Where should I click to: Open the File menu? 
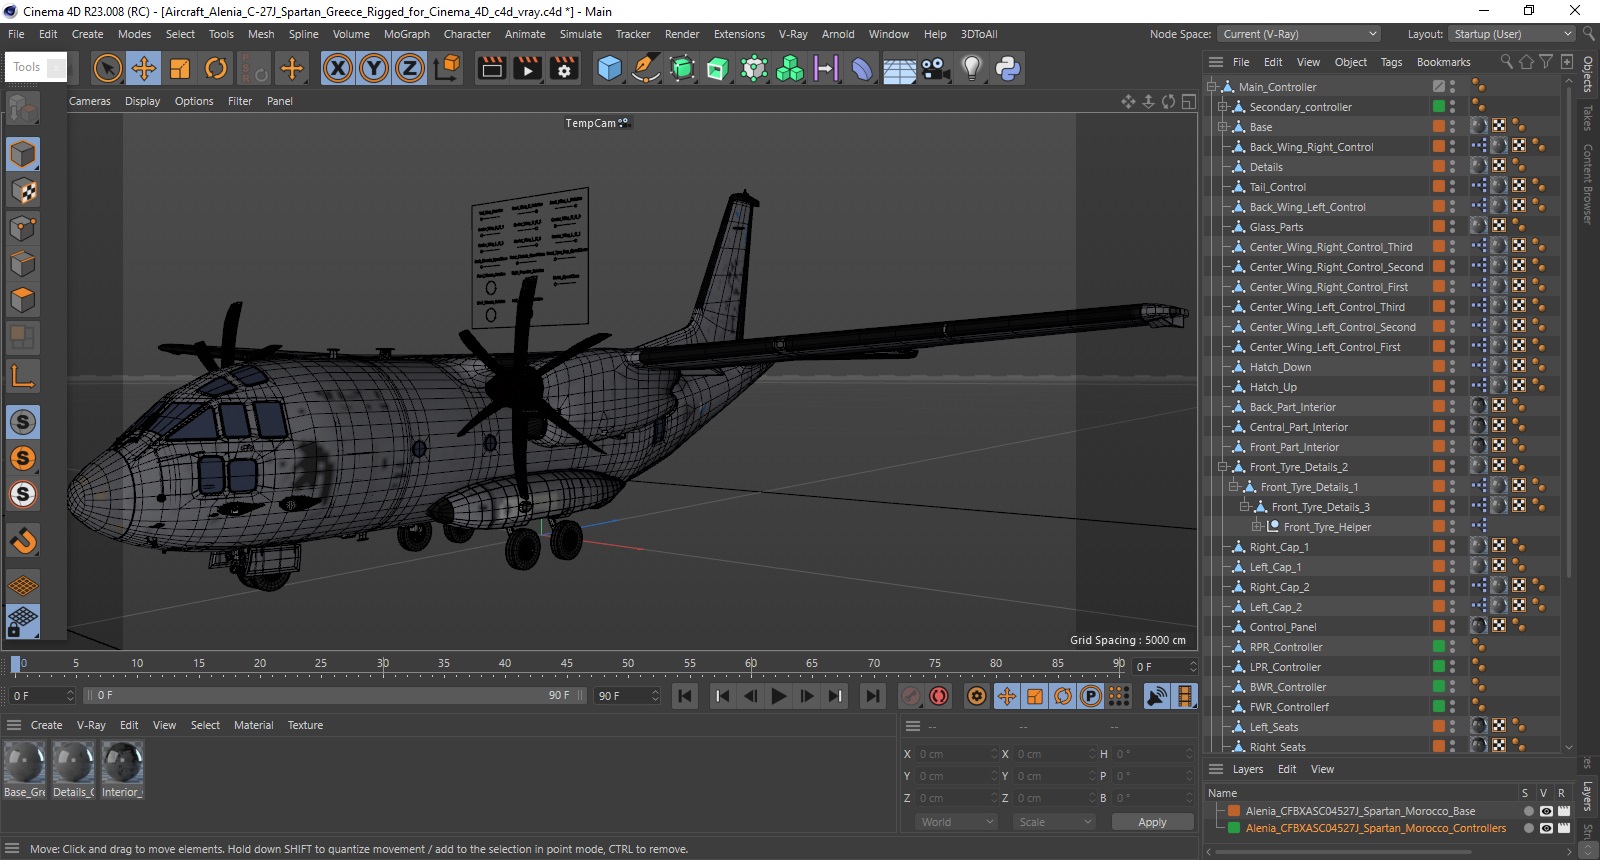coord(16,34)
